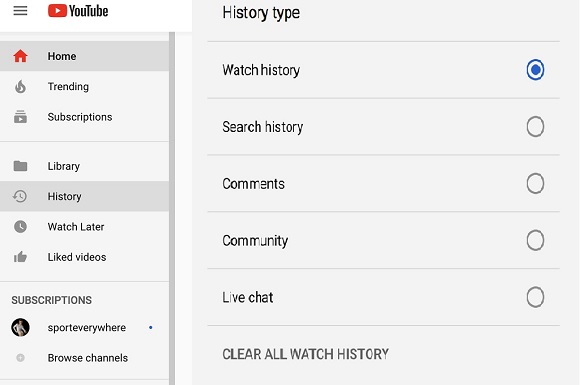Viewport: 580px width, 385px height.
Task: Click the Subscriptions stack icon
Action: point(20,117)
